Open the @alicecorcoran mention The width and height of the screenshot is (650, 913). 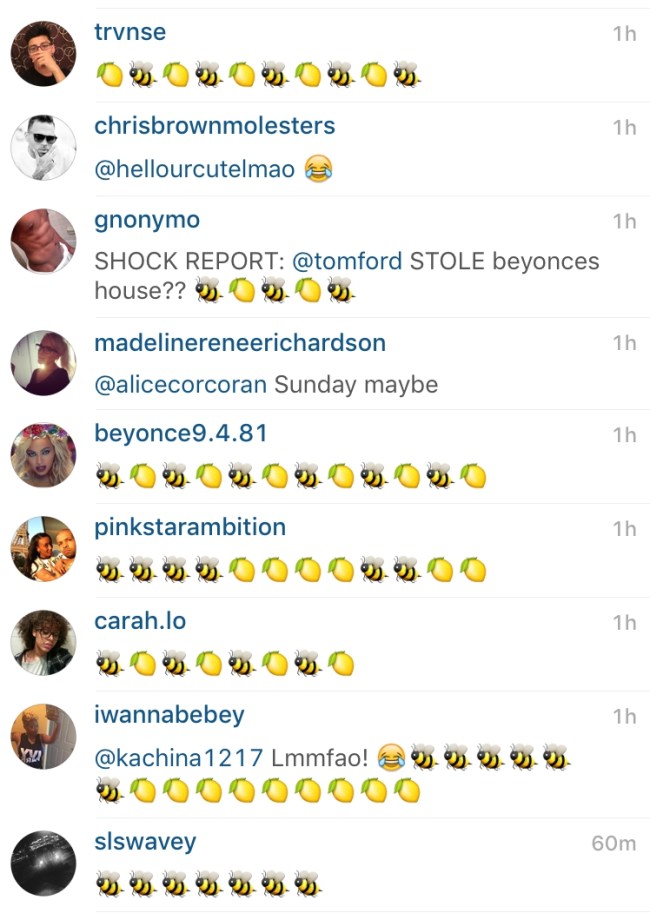[181, 385]
